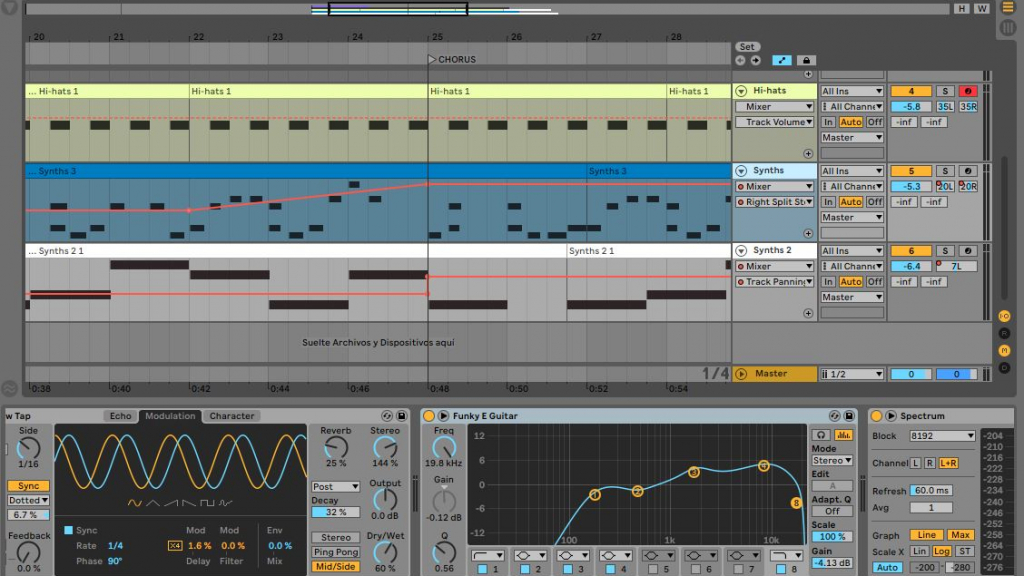Toggle the Spectrum device activator

pyautogui.click(x=876, y=416)
